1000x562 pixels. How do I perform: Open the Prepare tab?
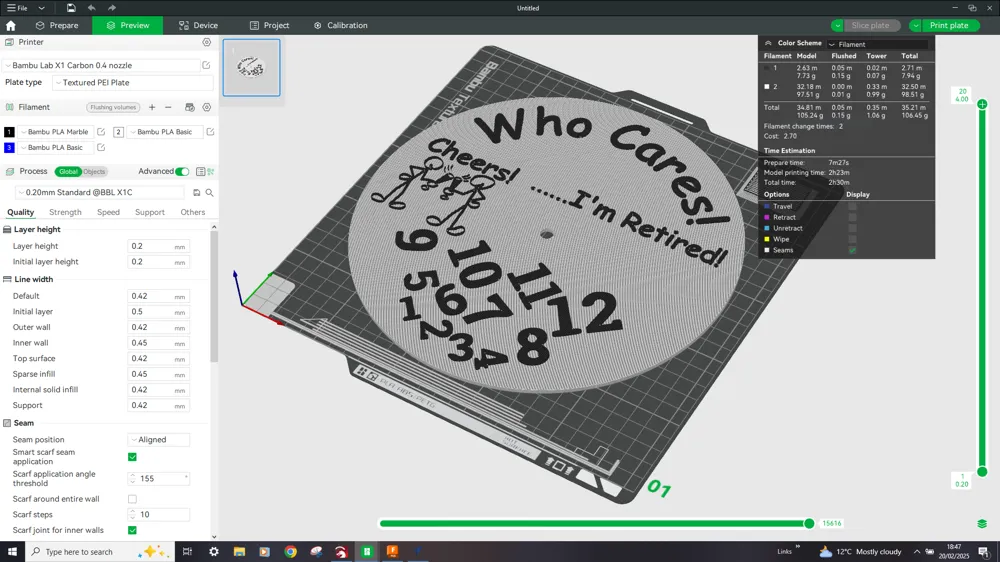point(57,26)
